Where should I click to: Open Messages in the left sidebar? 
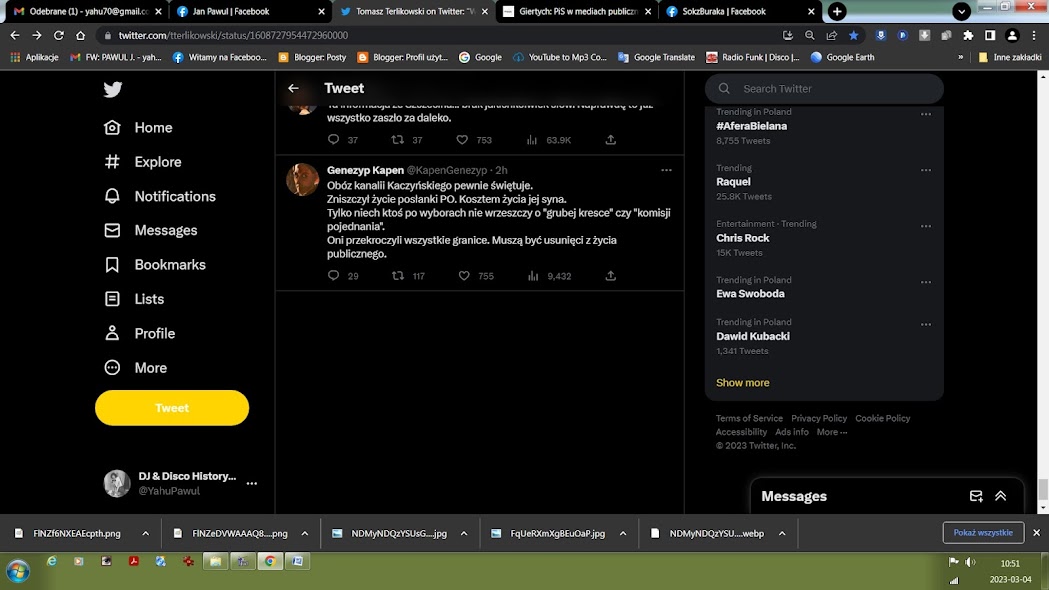click(x=151, y=230)
